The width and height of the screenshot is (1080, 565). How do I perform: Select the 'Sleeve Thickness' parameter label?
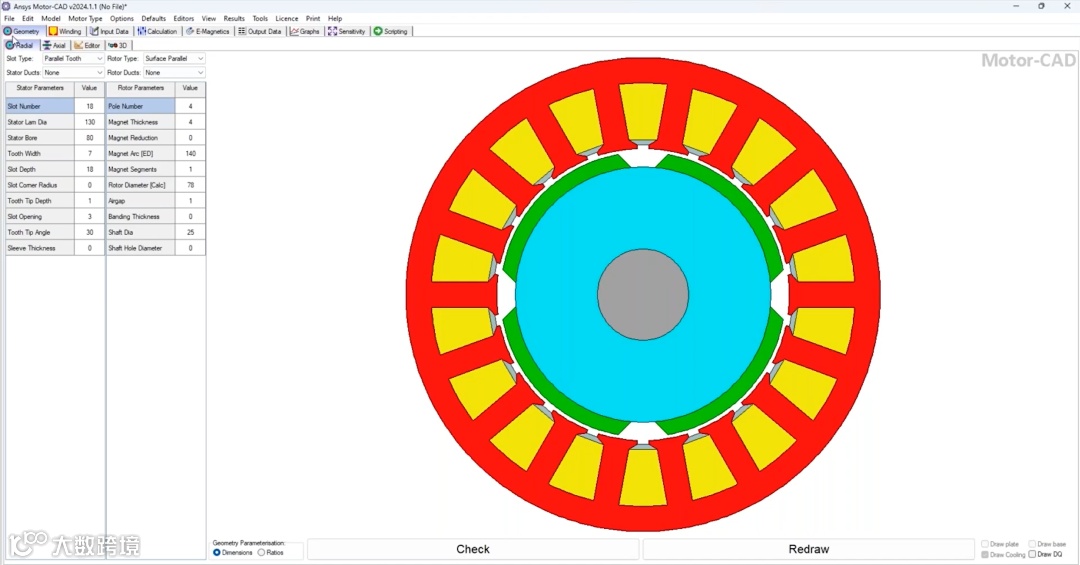pyautogui.click(x=39, y=248)
